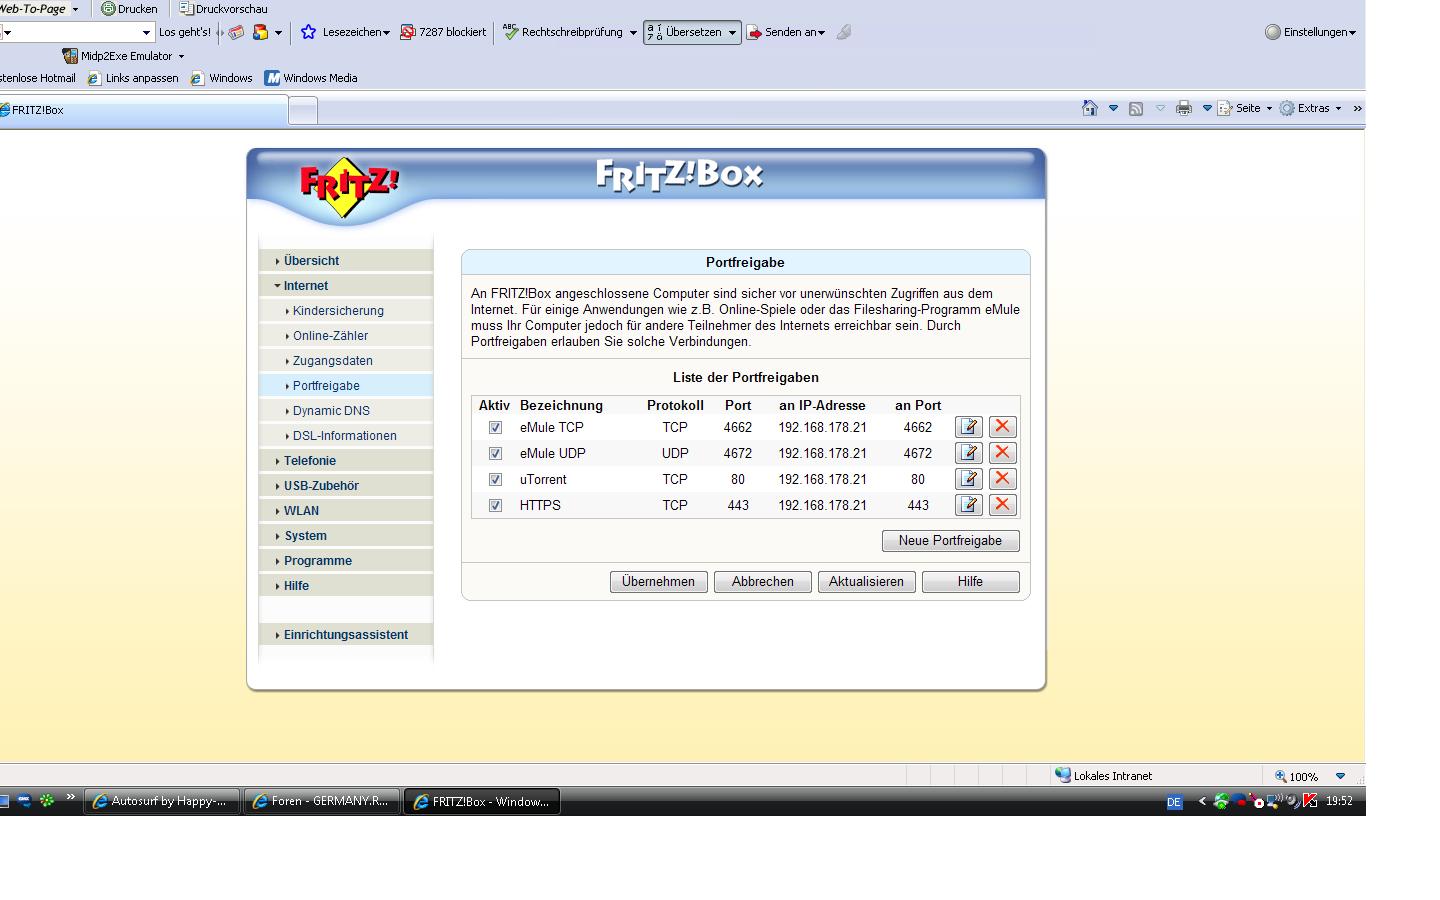The width and height of the screenshot is (1440, 900).
Task: Switch to Foren - GERMANY.R taskbar window
Action: (322, 801)
